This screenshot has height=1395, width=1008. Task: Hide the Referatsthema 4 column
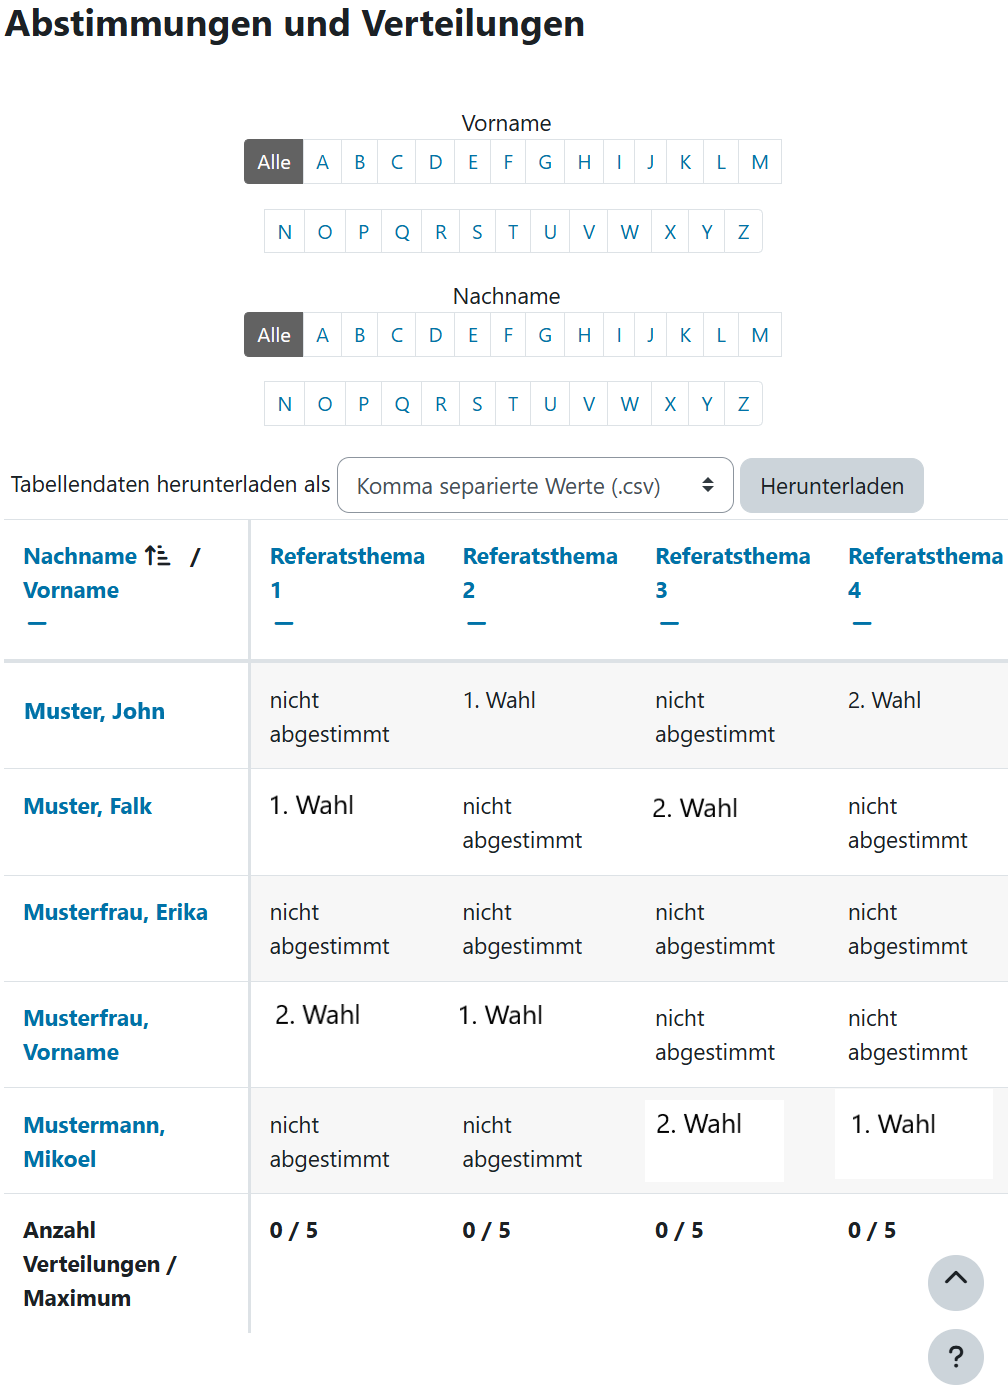pos(861,622)
